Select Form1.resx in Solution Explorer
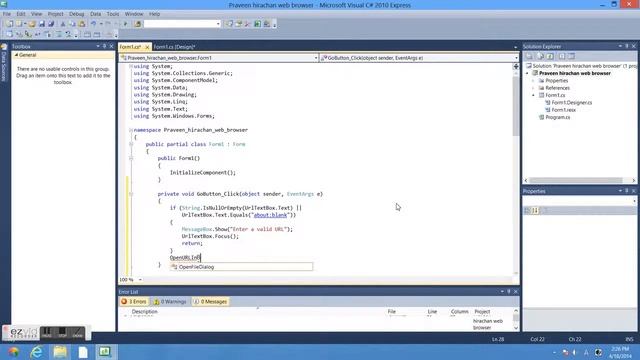The image size is (640, 360). tap(564, 110)
